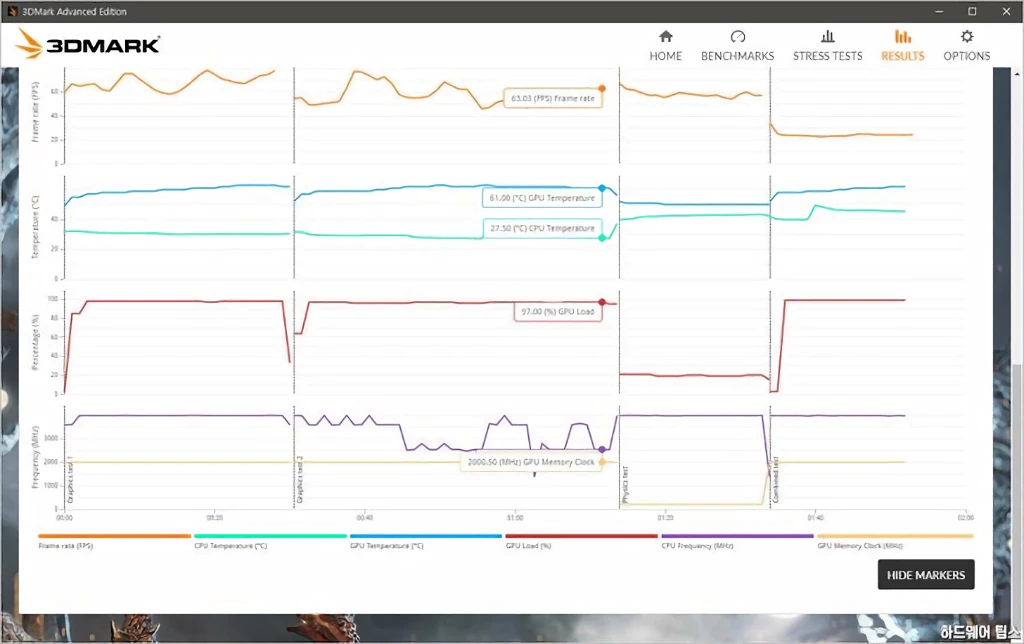Click the teal CPU temperature data point
The width and height of the screenshot is (1024, 644).
602,238
